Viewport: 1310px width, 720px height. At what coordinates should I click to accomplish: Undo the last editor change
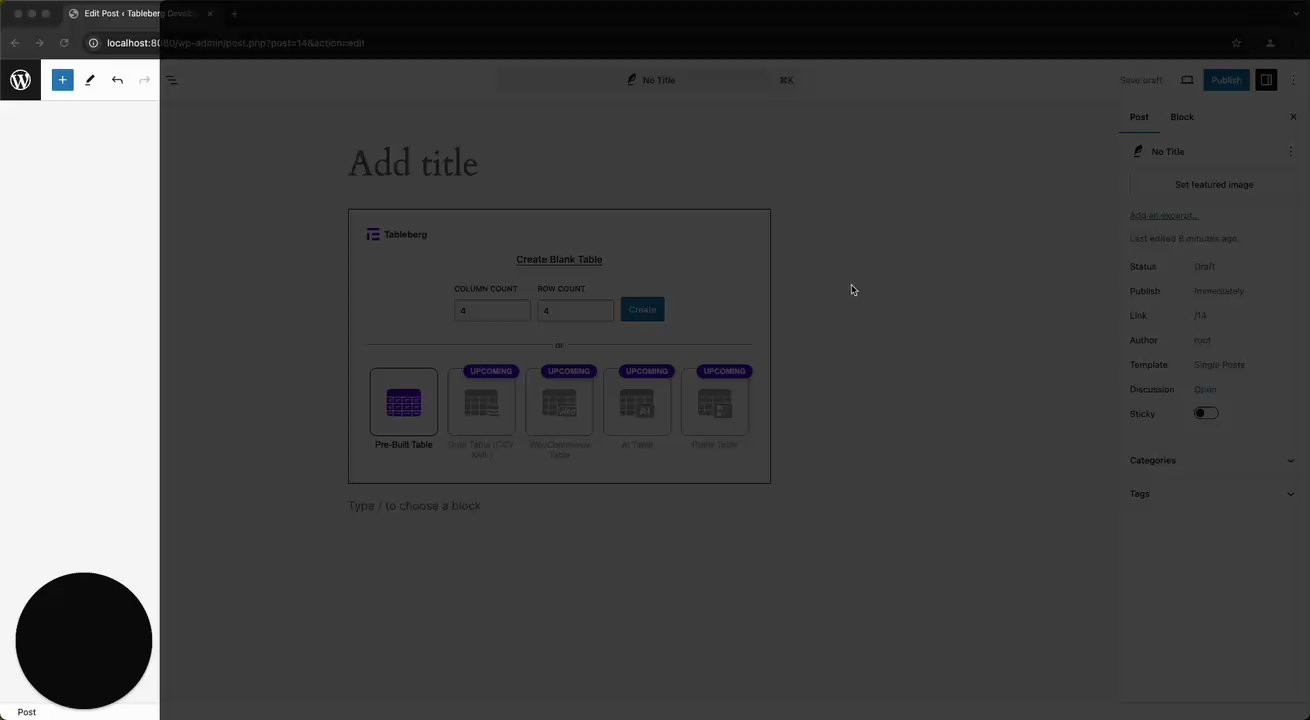click(x=117, y=80)
